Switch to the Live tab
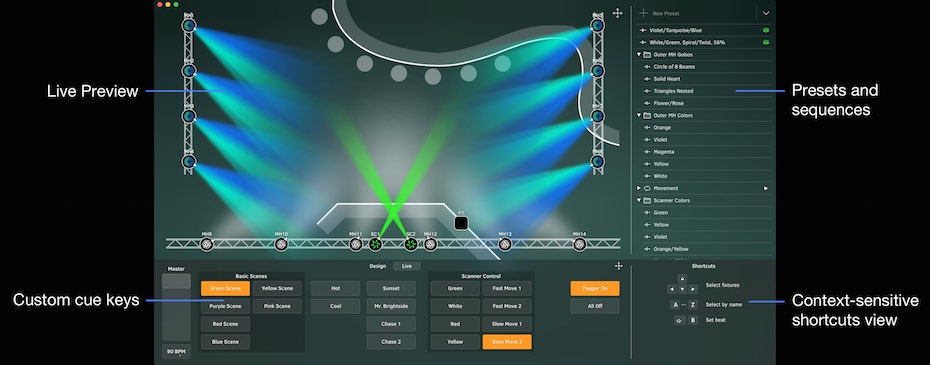This screenshot has width=930, height=365. [407, 266]
